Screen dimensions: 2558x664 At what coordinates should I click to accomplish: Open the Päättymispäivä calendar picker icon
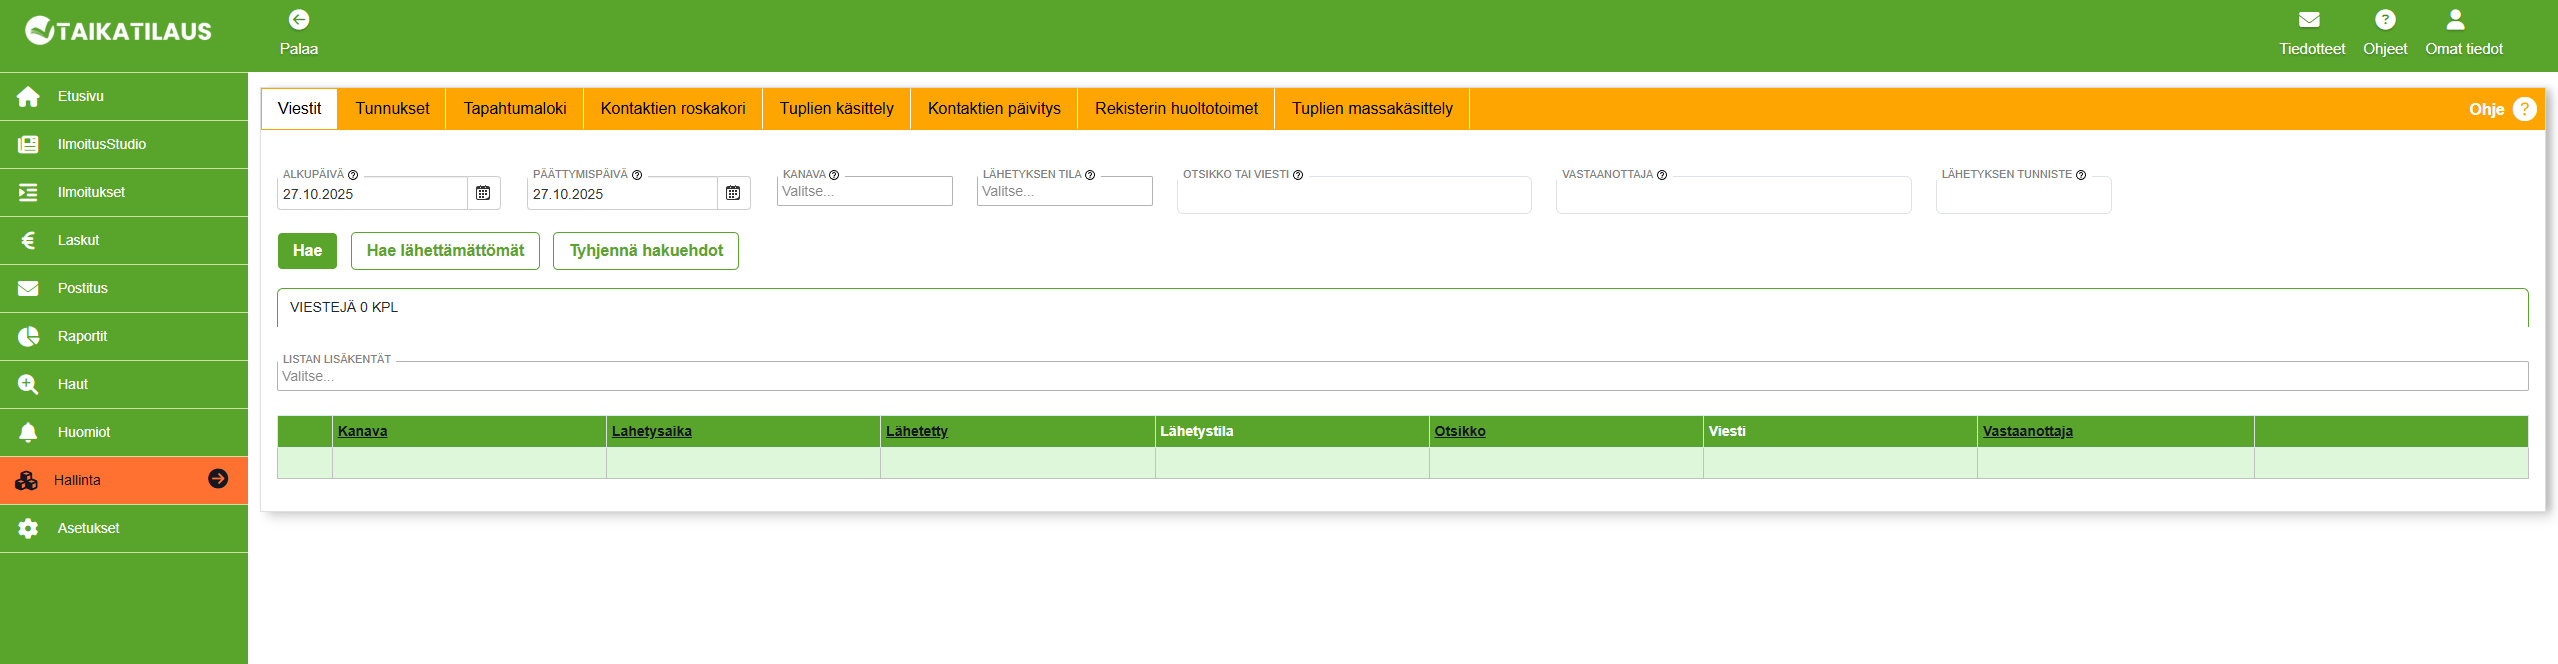pyautogui.click(x=733, y=193)
